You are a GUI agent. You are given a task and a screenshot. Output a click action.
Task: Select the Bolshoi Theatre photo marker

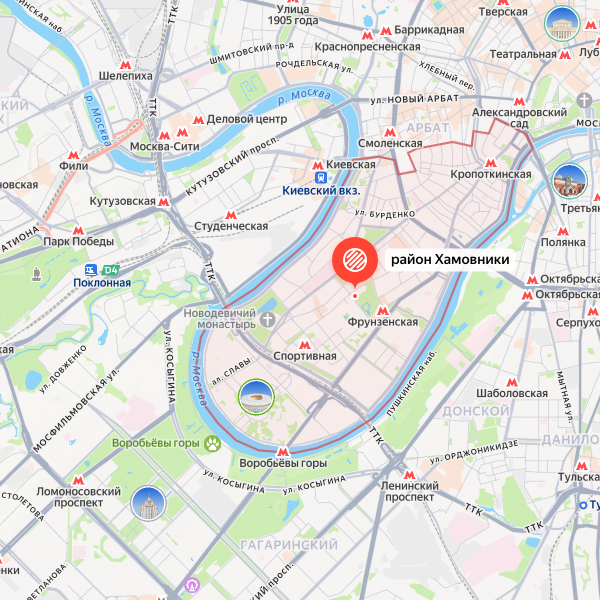562,24
